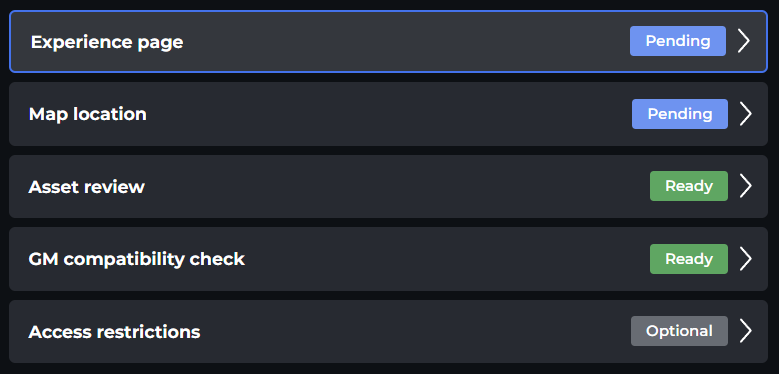Open GM compatibility check row
Screen dimensions: 779x374
pos(389,259)
